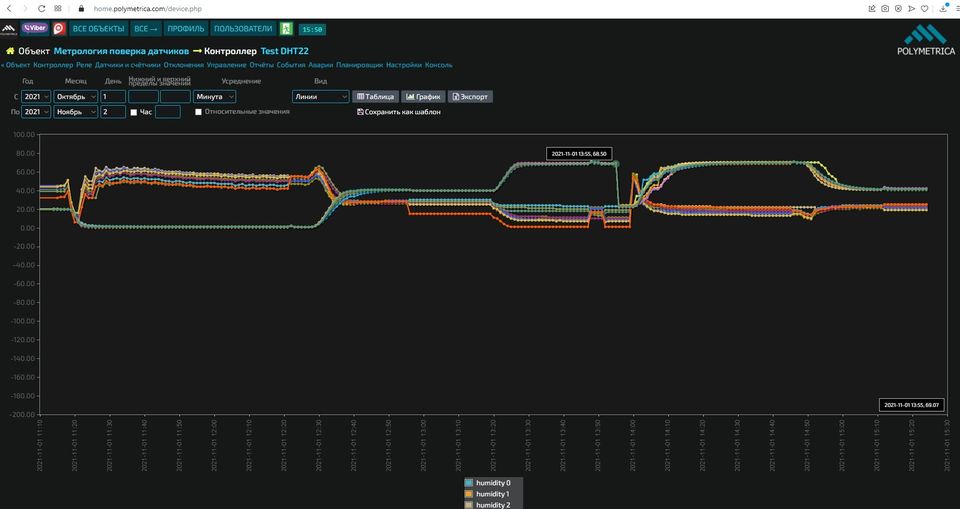The height and width of the screenshot is (509, 960).
Task: Click the ad blocker shield icon
Action: pos(898,9)
